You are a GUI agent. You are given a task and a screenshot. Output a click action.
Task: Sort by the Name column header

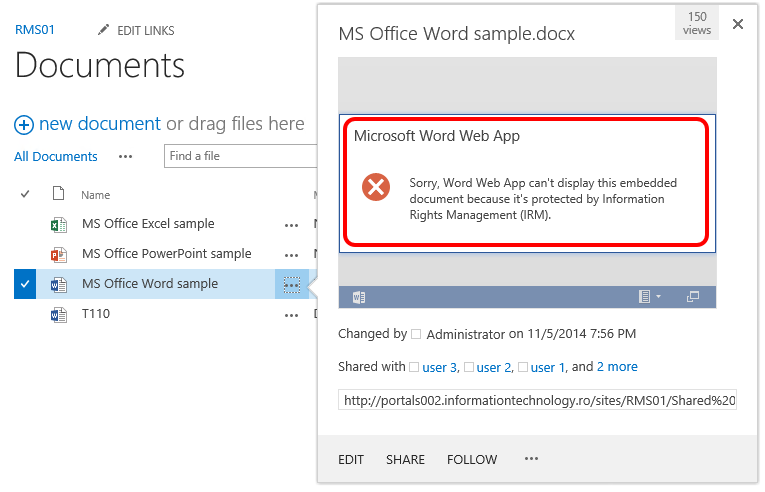96,195
